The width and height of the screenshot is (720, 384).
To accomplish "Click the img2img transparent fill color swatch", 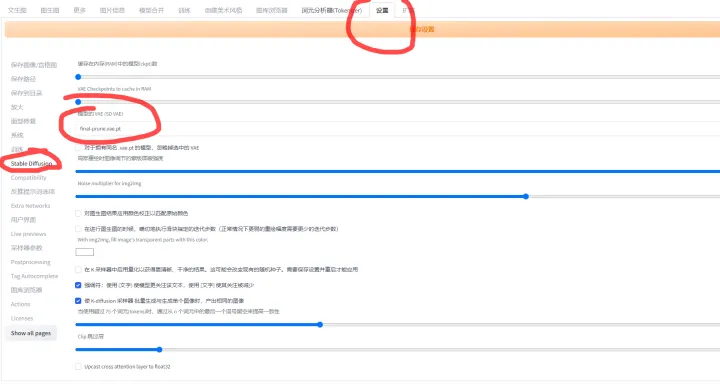I will pyautogui.click(x=84, y=252).
